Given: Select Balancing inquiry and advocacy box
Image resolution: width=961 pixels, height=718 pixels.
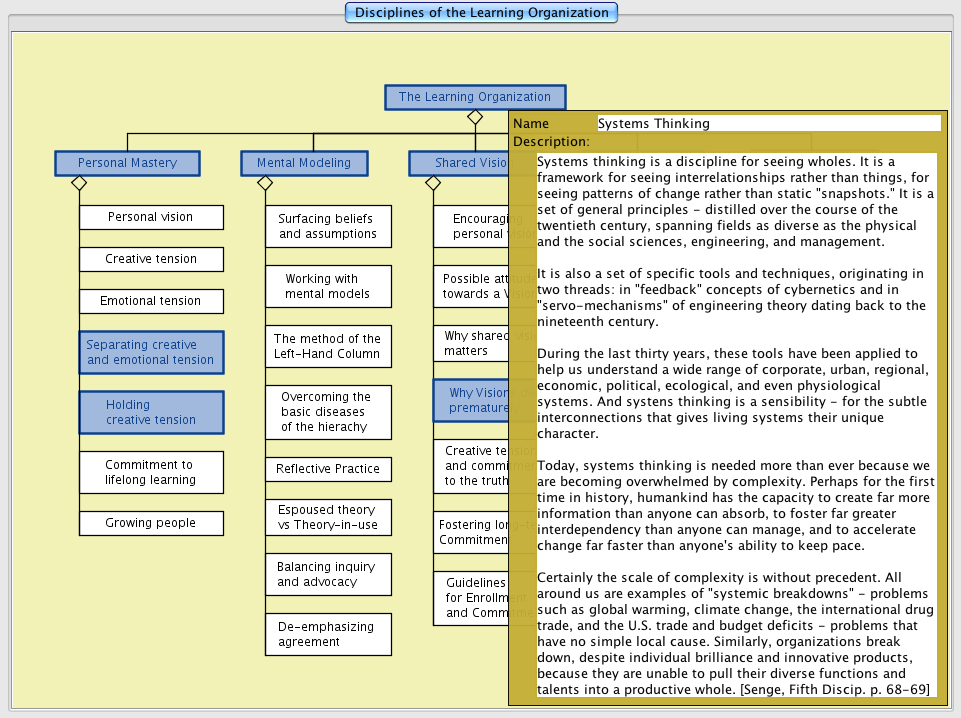Looking at the screenshot, I should pos(328,574).
